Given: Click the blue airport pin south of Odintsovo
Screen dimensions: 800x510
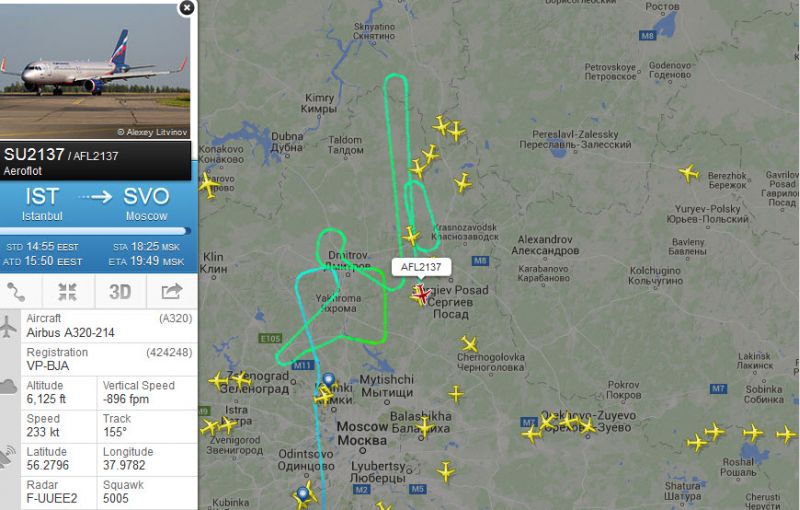Looking at the screenshot, I should click(303, 494).
